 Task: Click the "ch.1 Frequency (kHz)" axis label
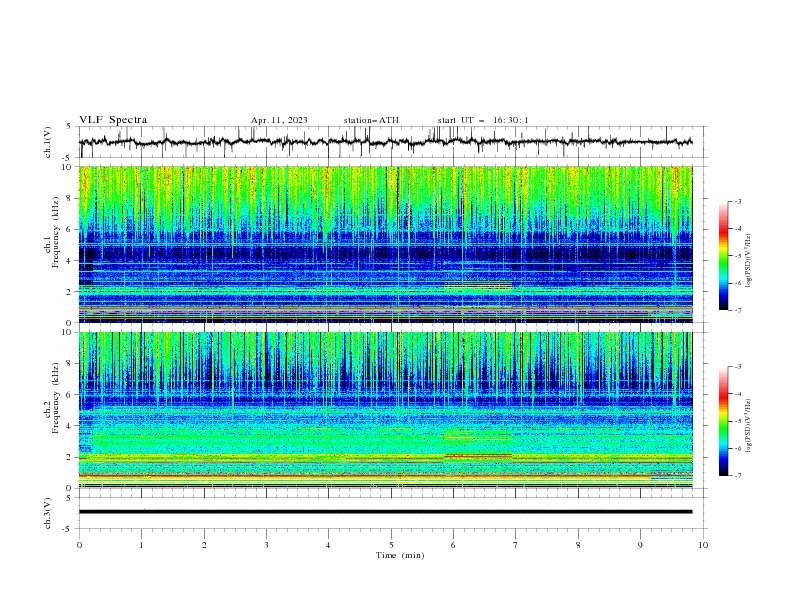(x=52, y=232)
